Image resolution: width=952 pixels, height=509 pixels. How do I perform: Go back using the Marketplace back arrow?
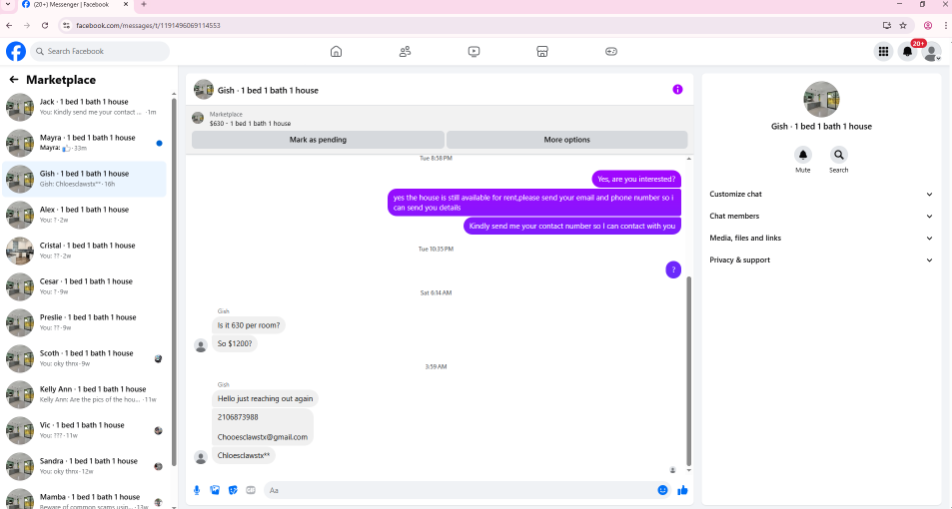(13, 80)
